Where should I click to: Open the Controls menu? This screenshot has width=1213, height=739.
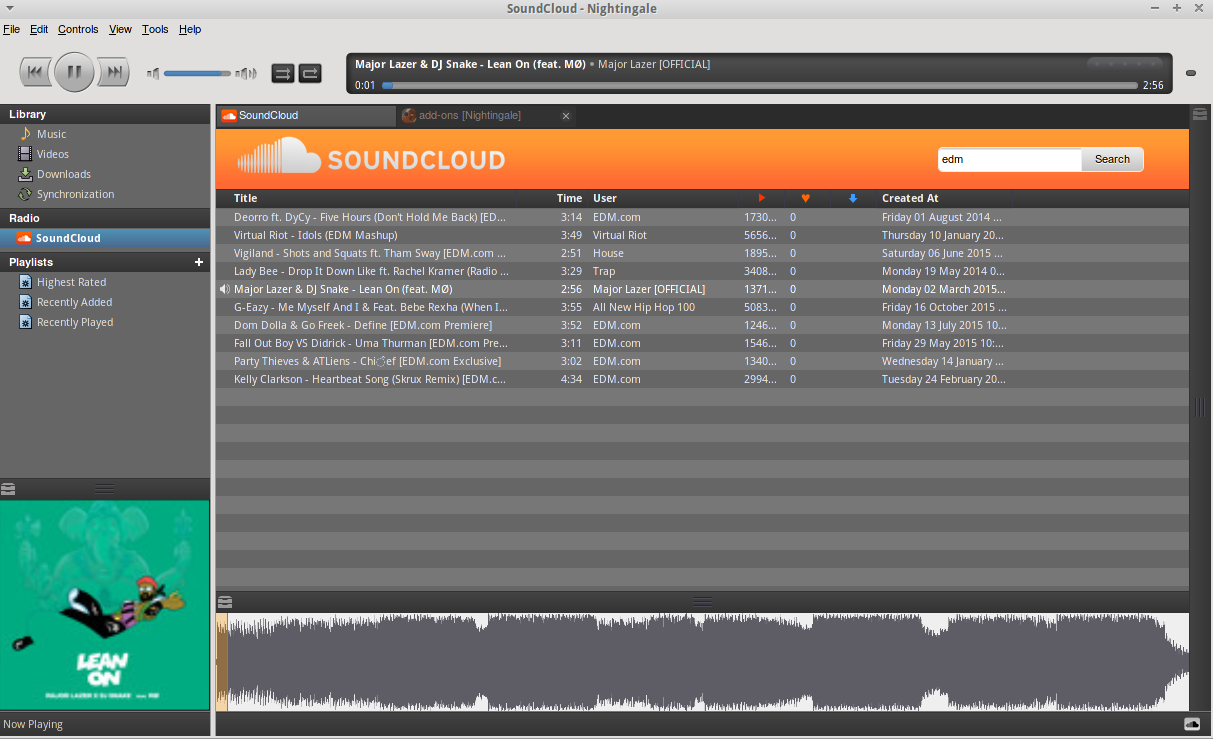click(78, 29)
